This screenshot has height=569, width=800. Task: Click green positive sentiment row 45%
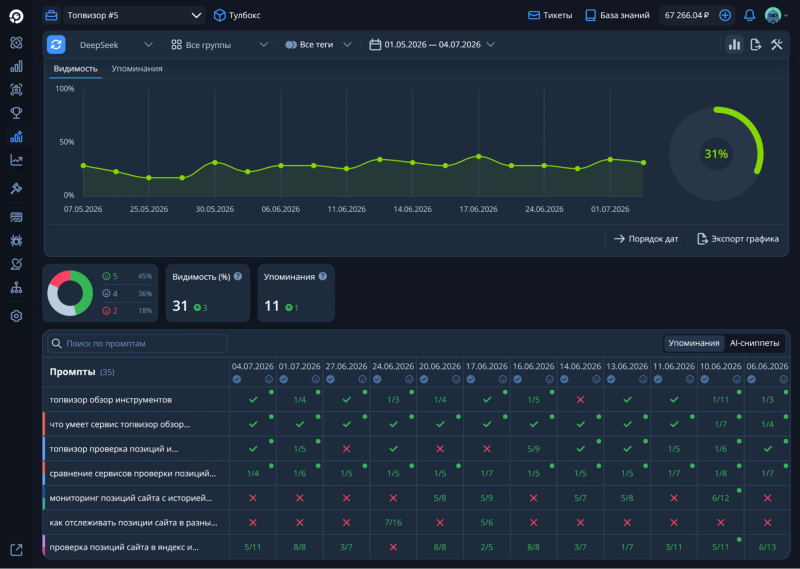click(127, 276)
